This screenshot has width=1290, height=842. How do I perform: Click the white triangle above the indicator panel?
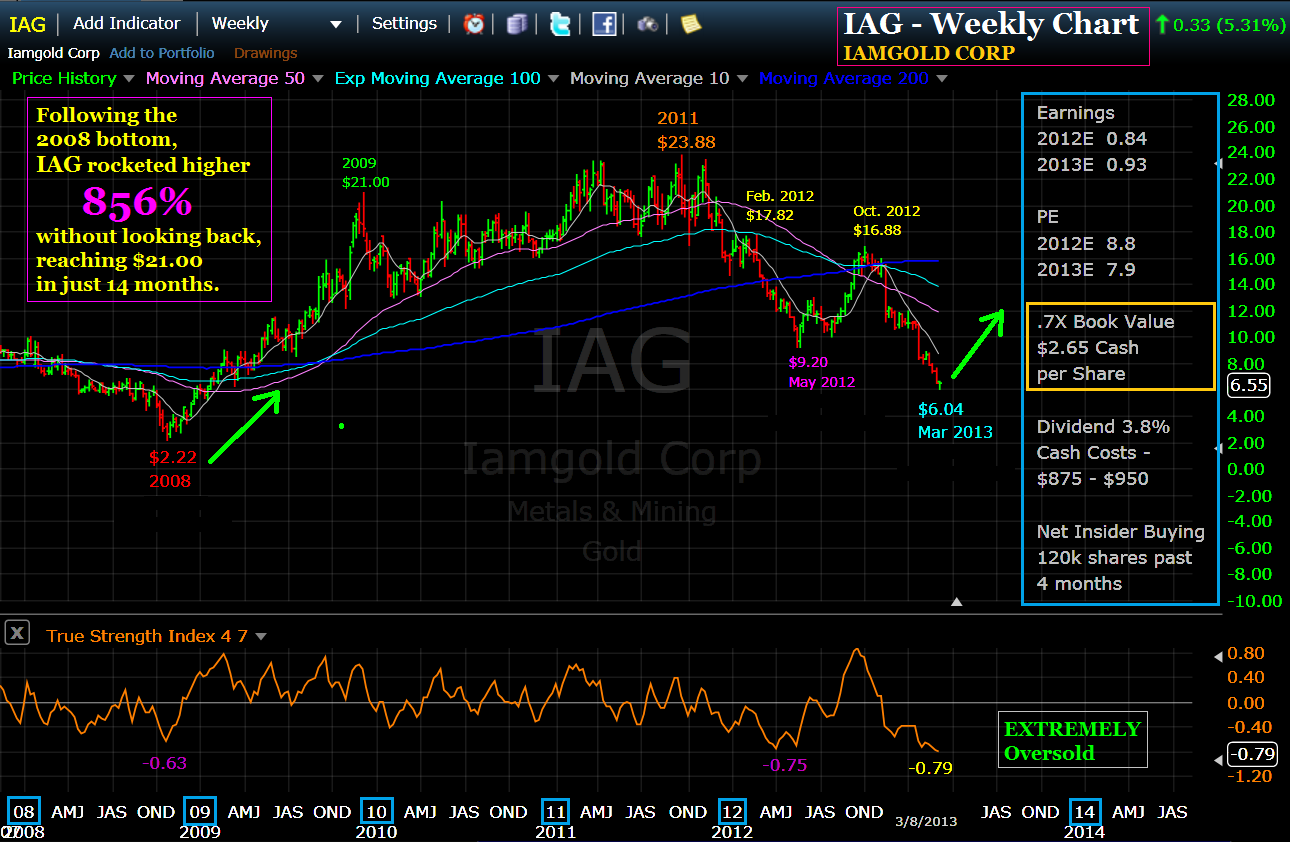coord(957,602)
